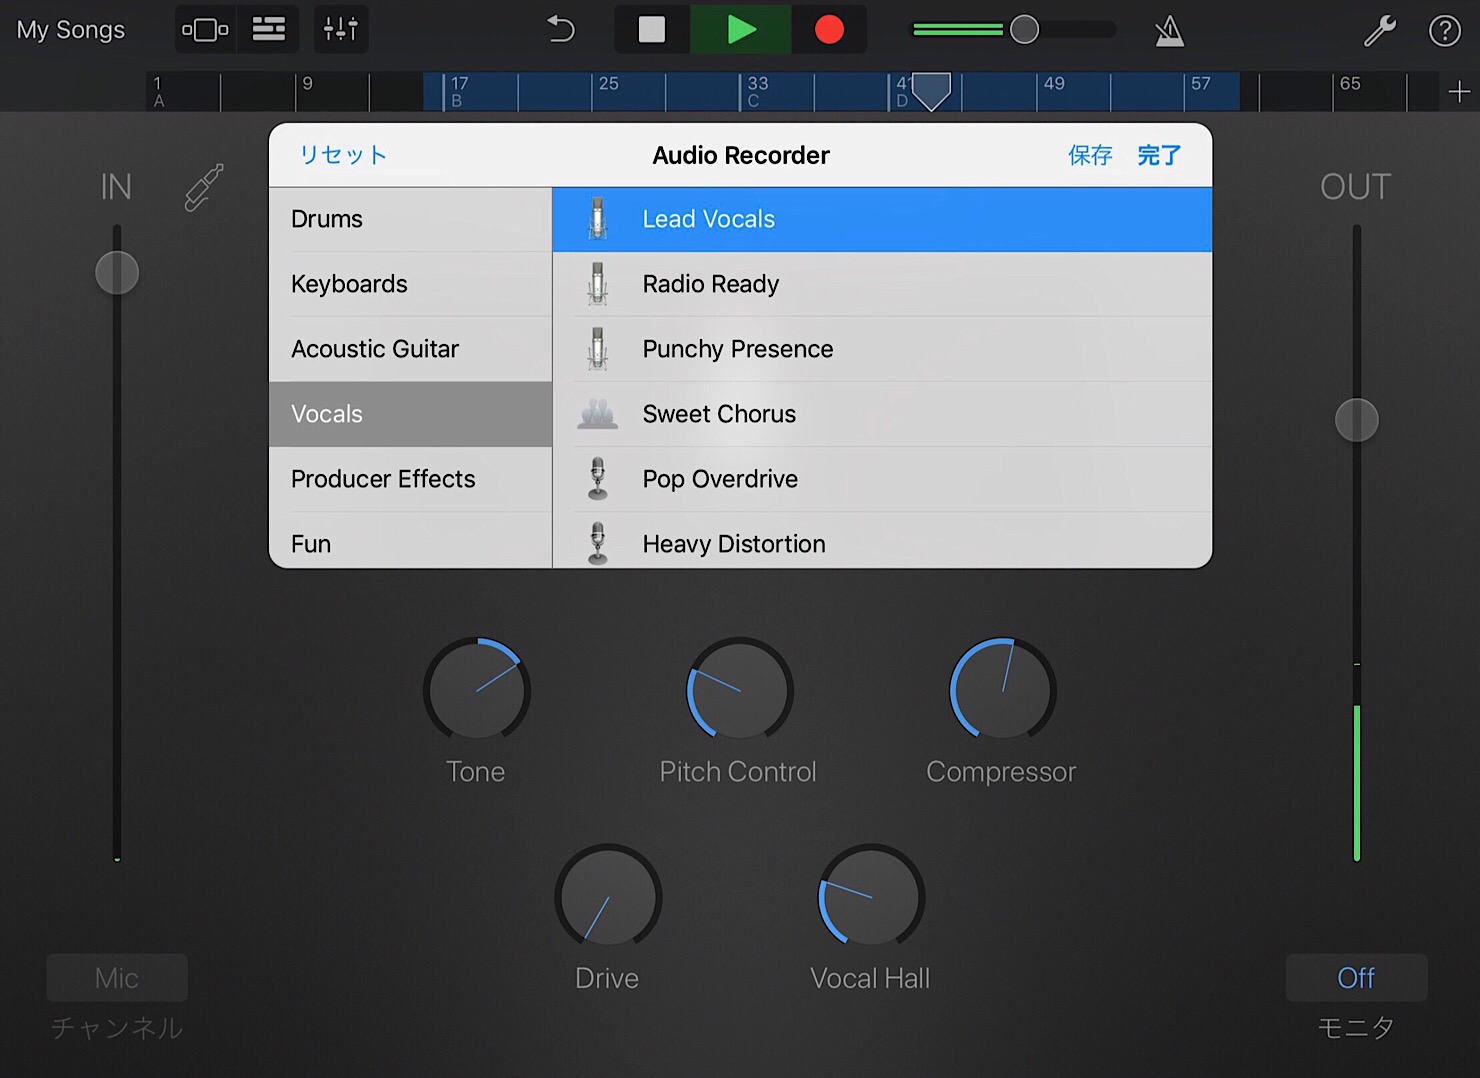
Task: Click the Tone knob
Action: [x=477, y=691]
